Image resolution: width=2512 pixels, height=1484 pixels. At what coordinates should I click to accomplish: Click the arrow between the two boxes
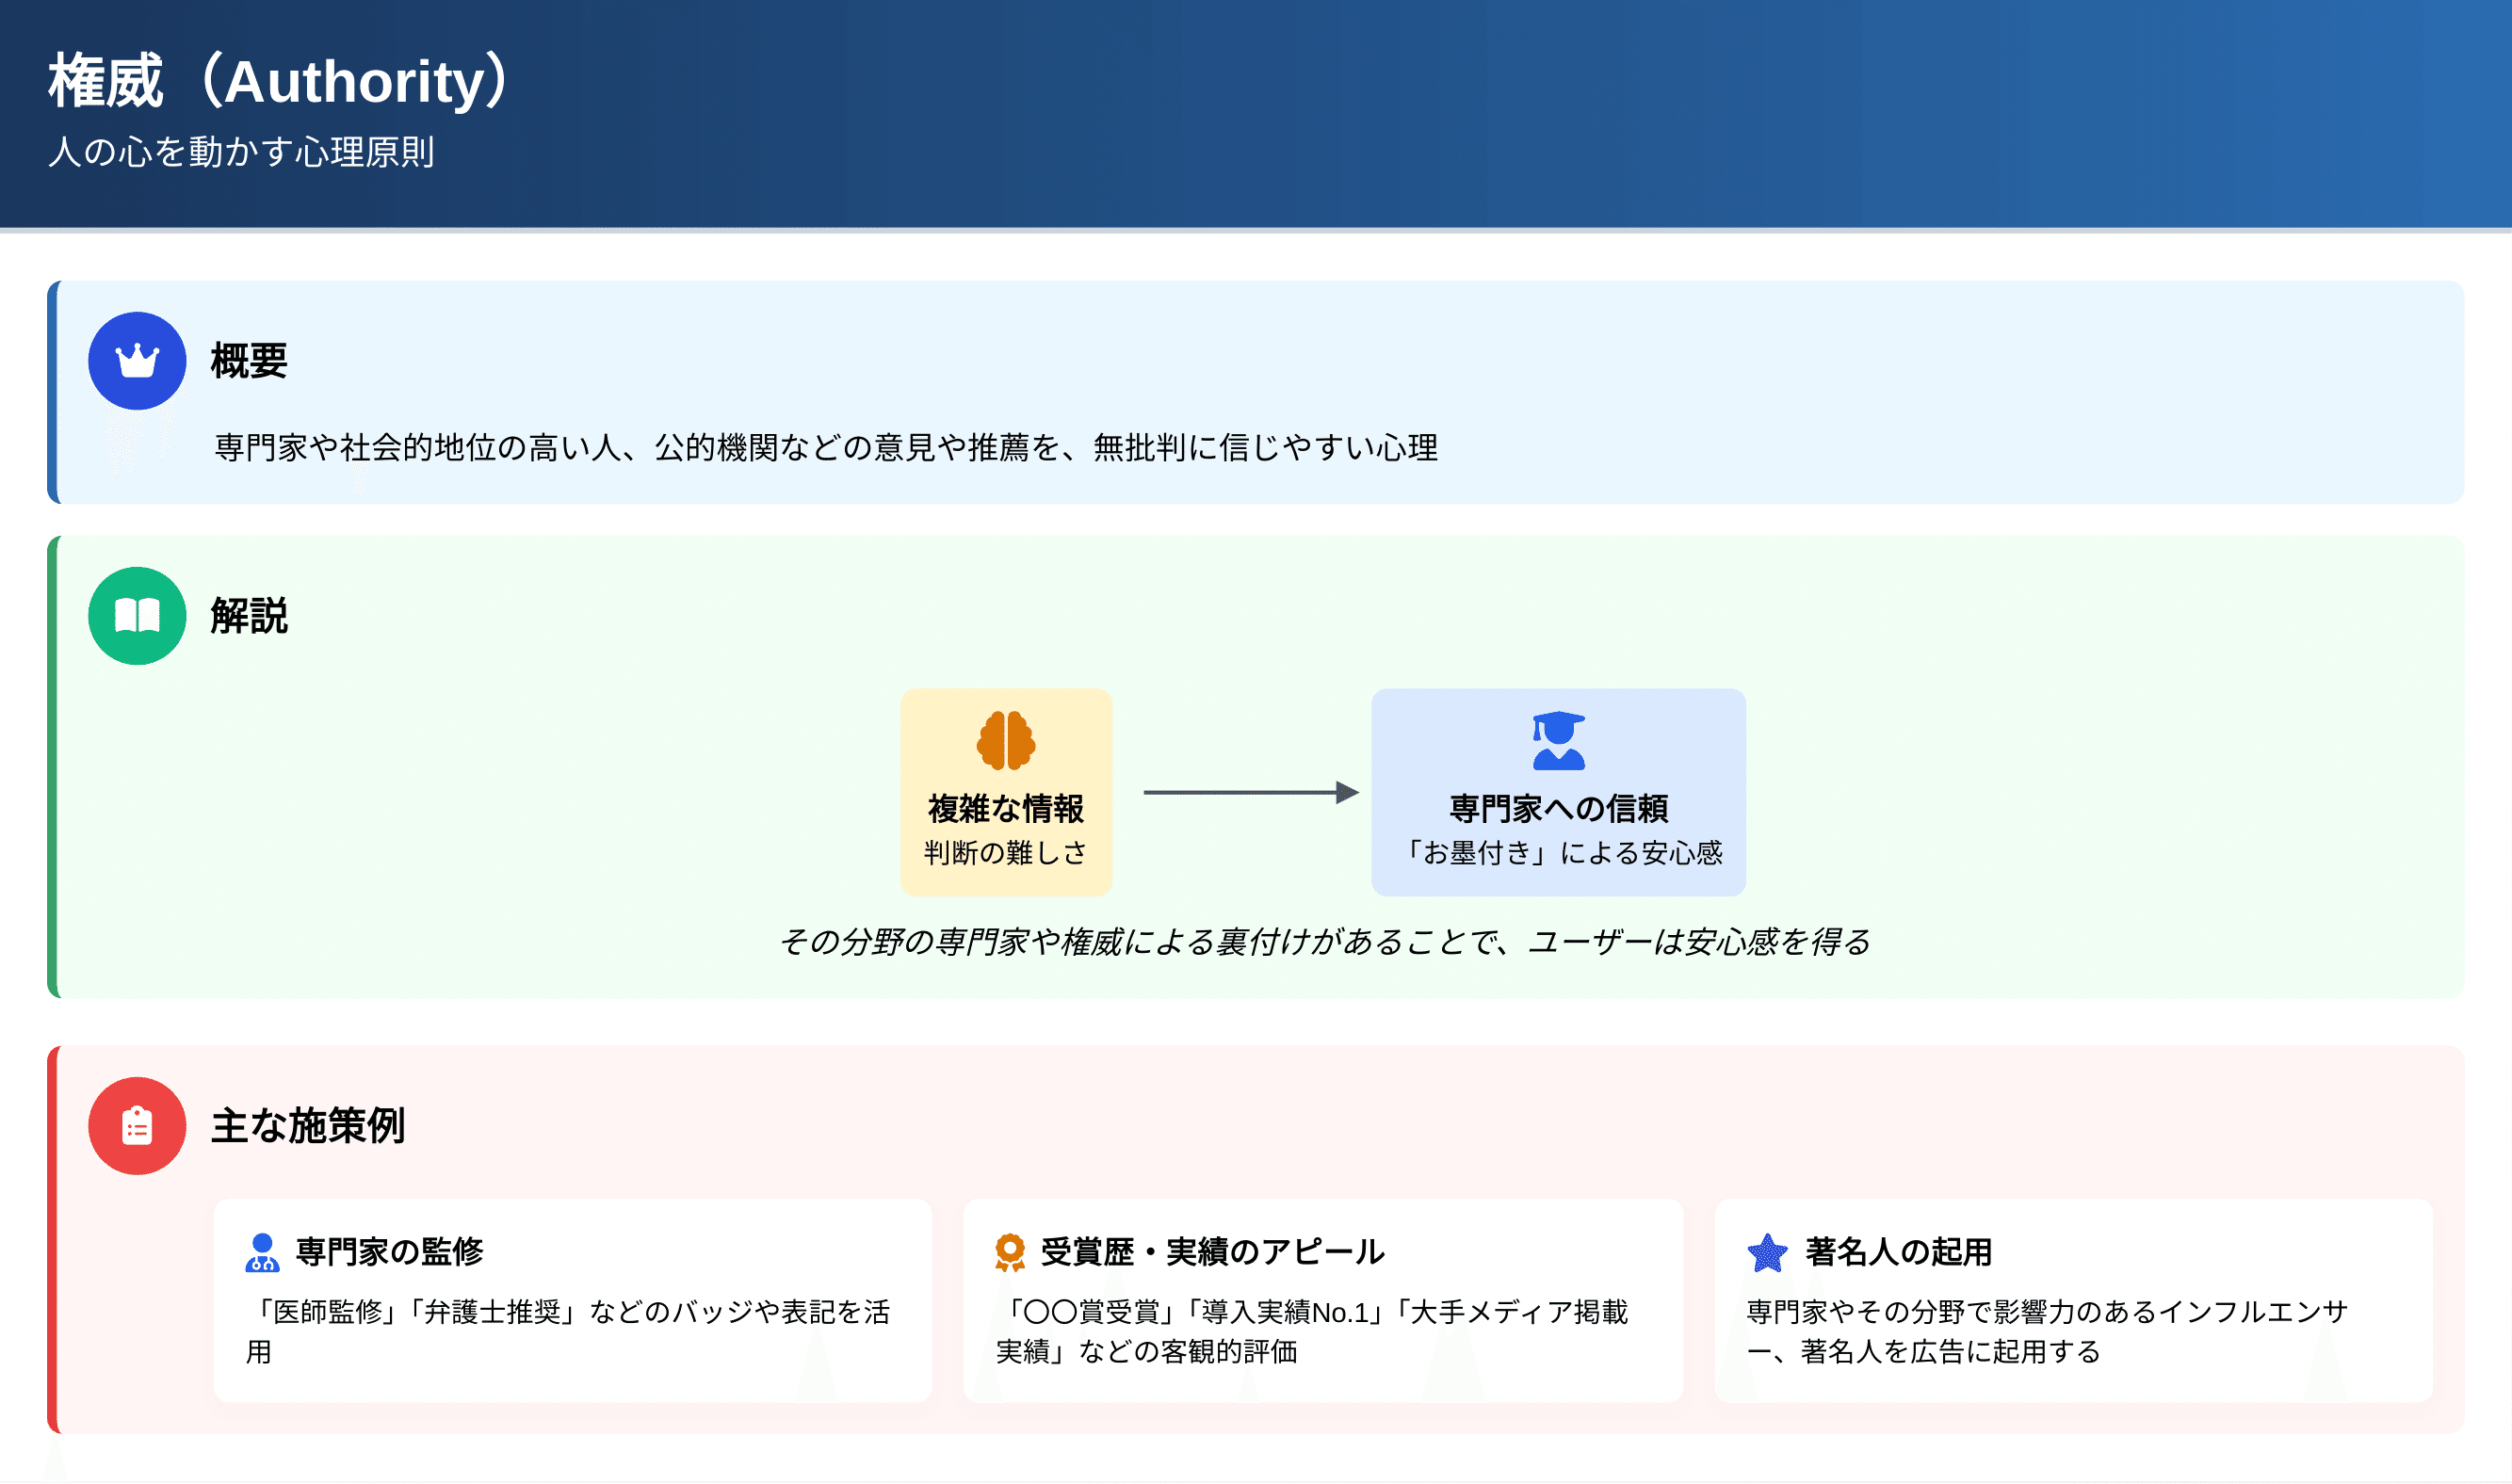tap(1250, 793)
